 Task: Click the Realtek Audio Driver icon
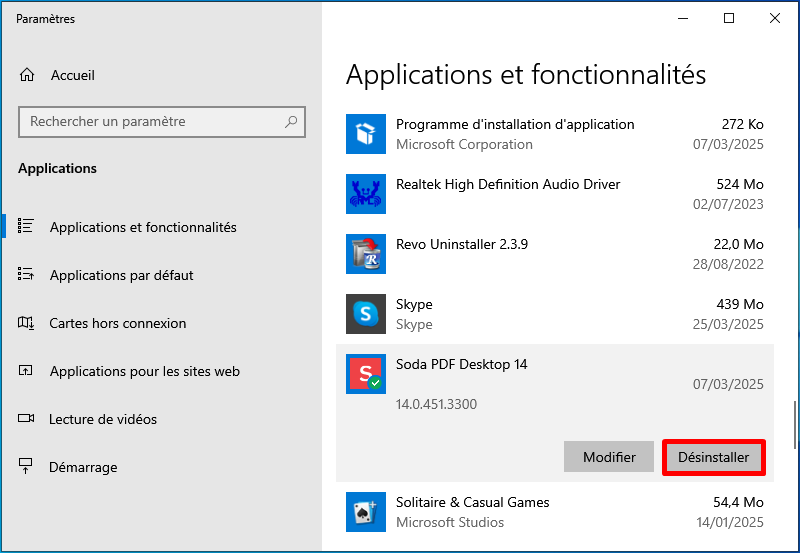pyautogui.click(x=365, y=194)
